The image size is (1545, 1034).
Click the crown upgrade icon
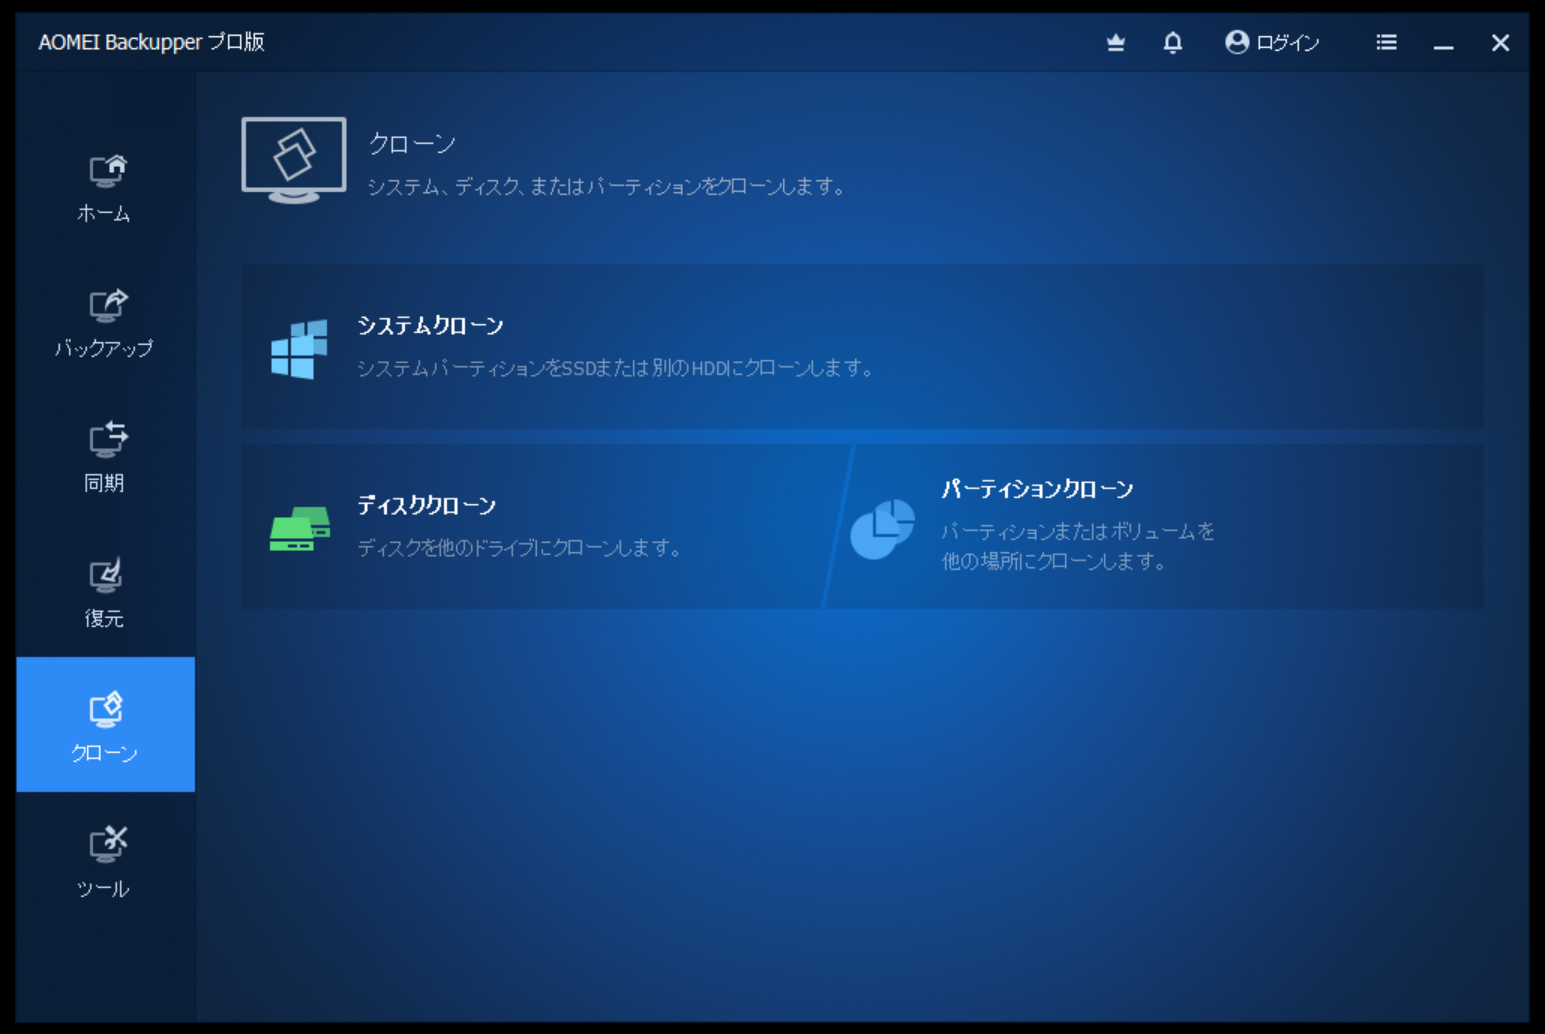1116,42
